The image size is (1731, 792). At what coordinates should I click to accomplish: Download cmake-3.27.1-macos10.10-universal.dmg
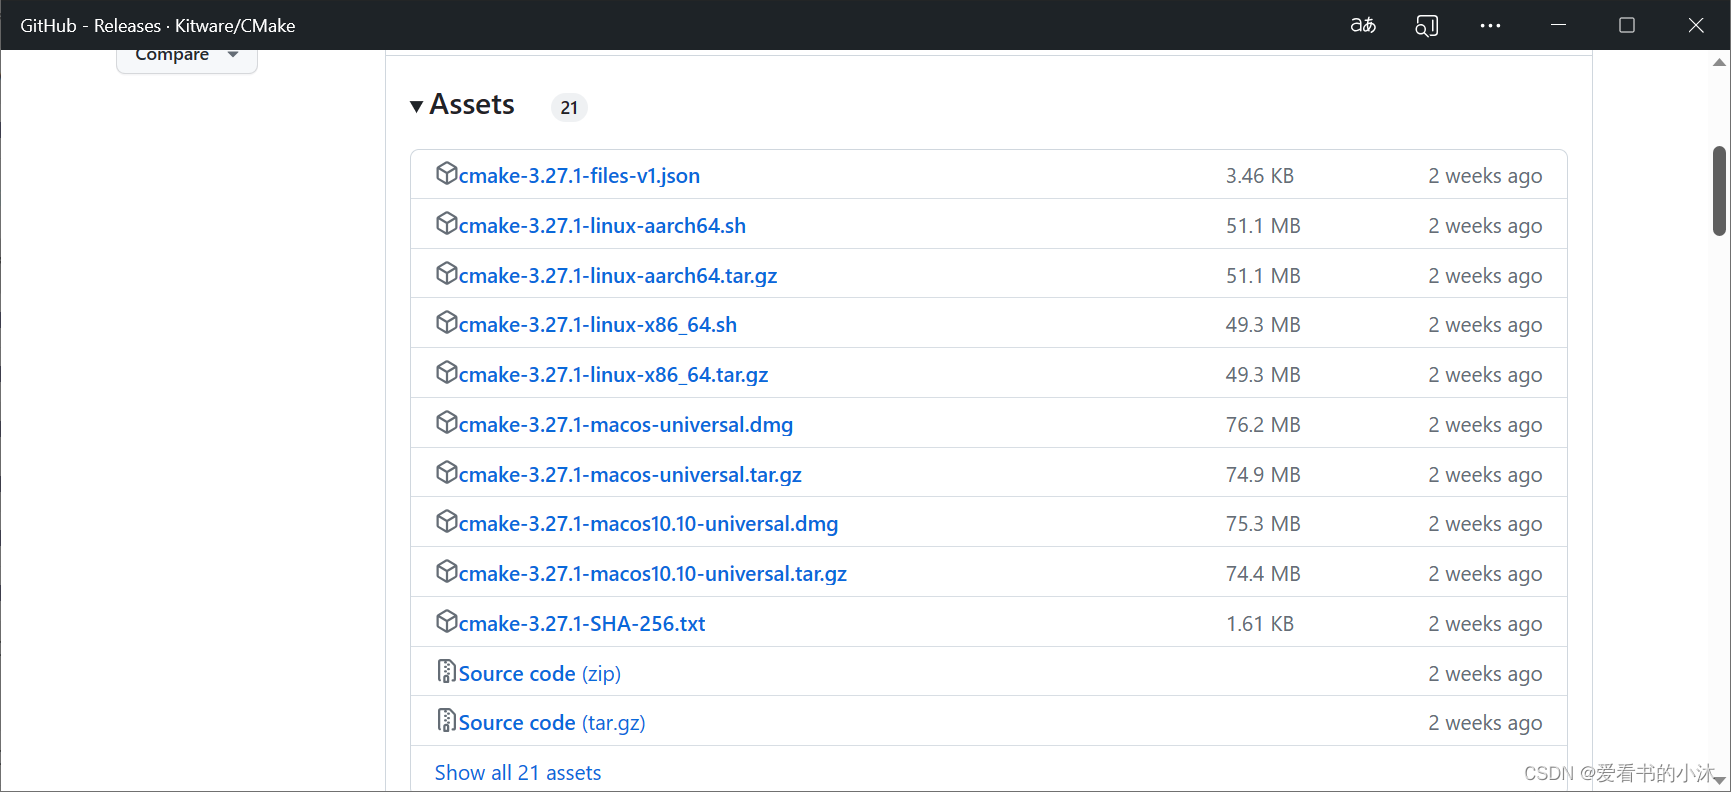click(x=648, y=523)
